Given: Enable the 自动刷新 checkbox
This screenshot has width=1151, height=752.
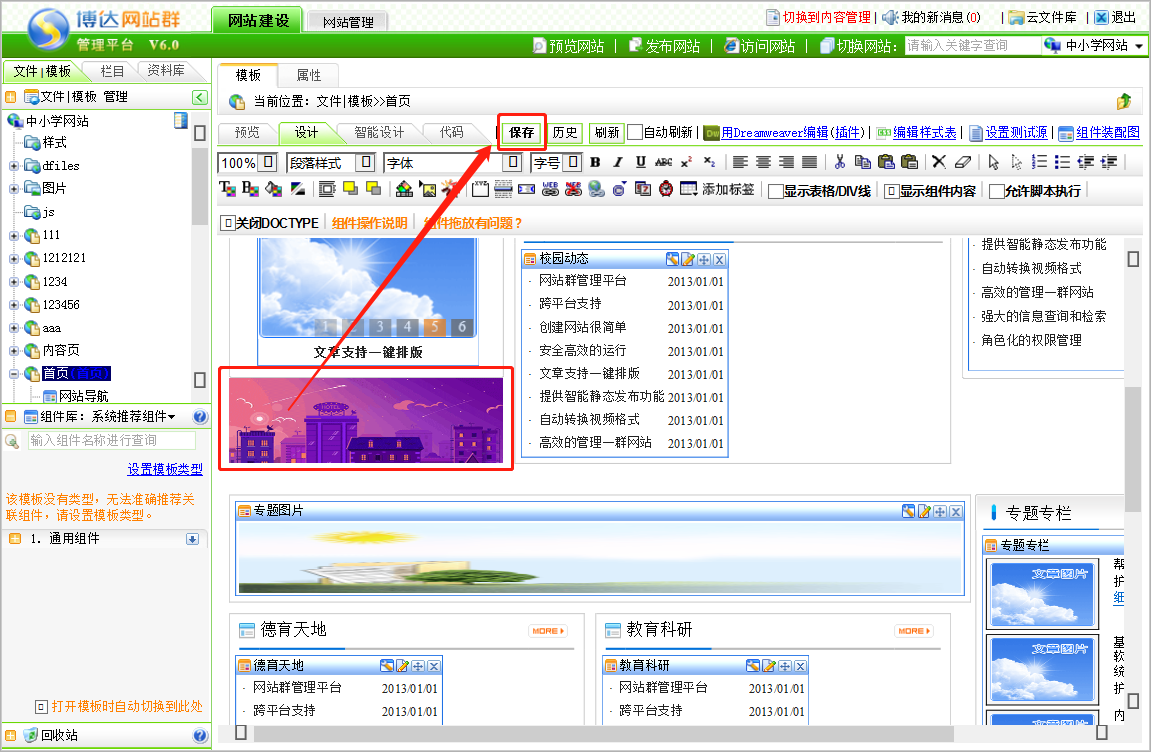Looking at the screenshot, I should click(x=635, y=132).
